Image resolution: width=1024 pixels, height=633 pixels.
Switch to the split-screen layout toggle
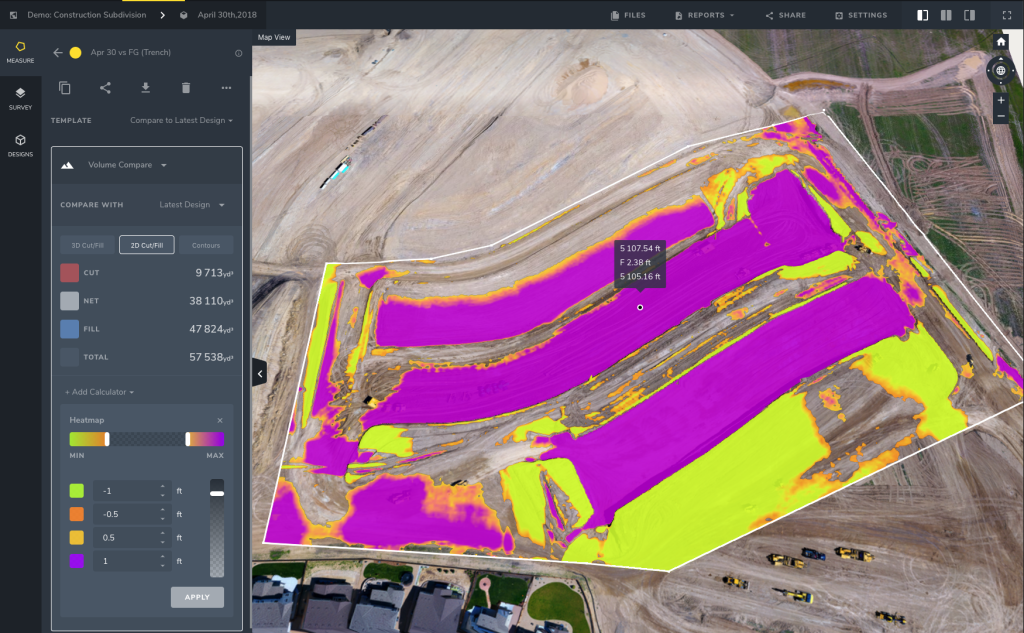946,15
